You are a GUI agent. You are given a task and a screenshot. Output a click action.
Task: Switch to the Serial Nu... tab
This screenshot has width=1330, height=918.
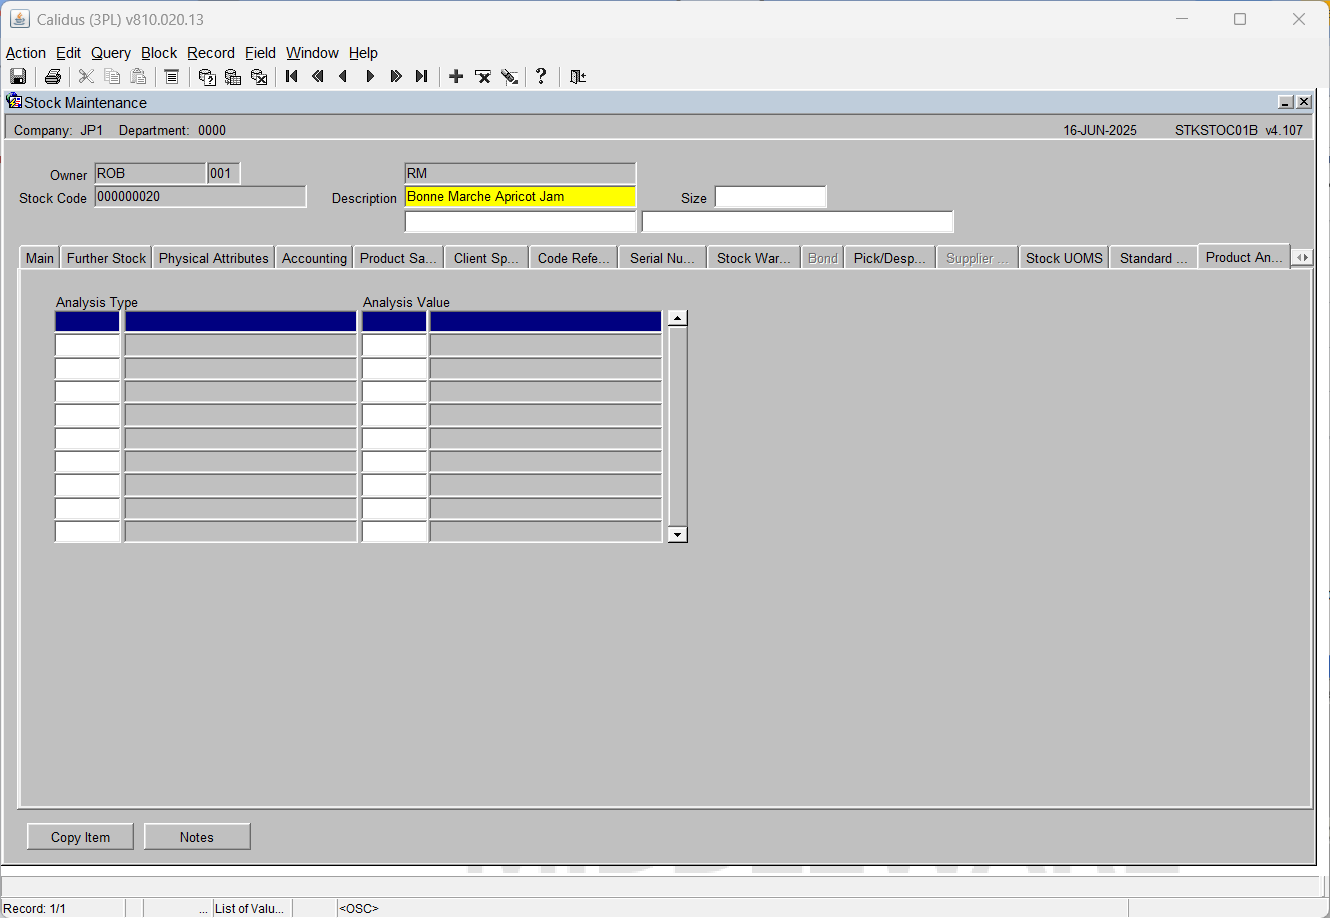(x=662, y=258)
